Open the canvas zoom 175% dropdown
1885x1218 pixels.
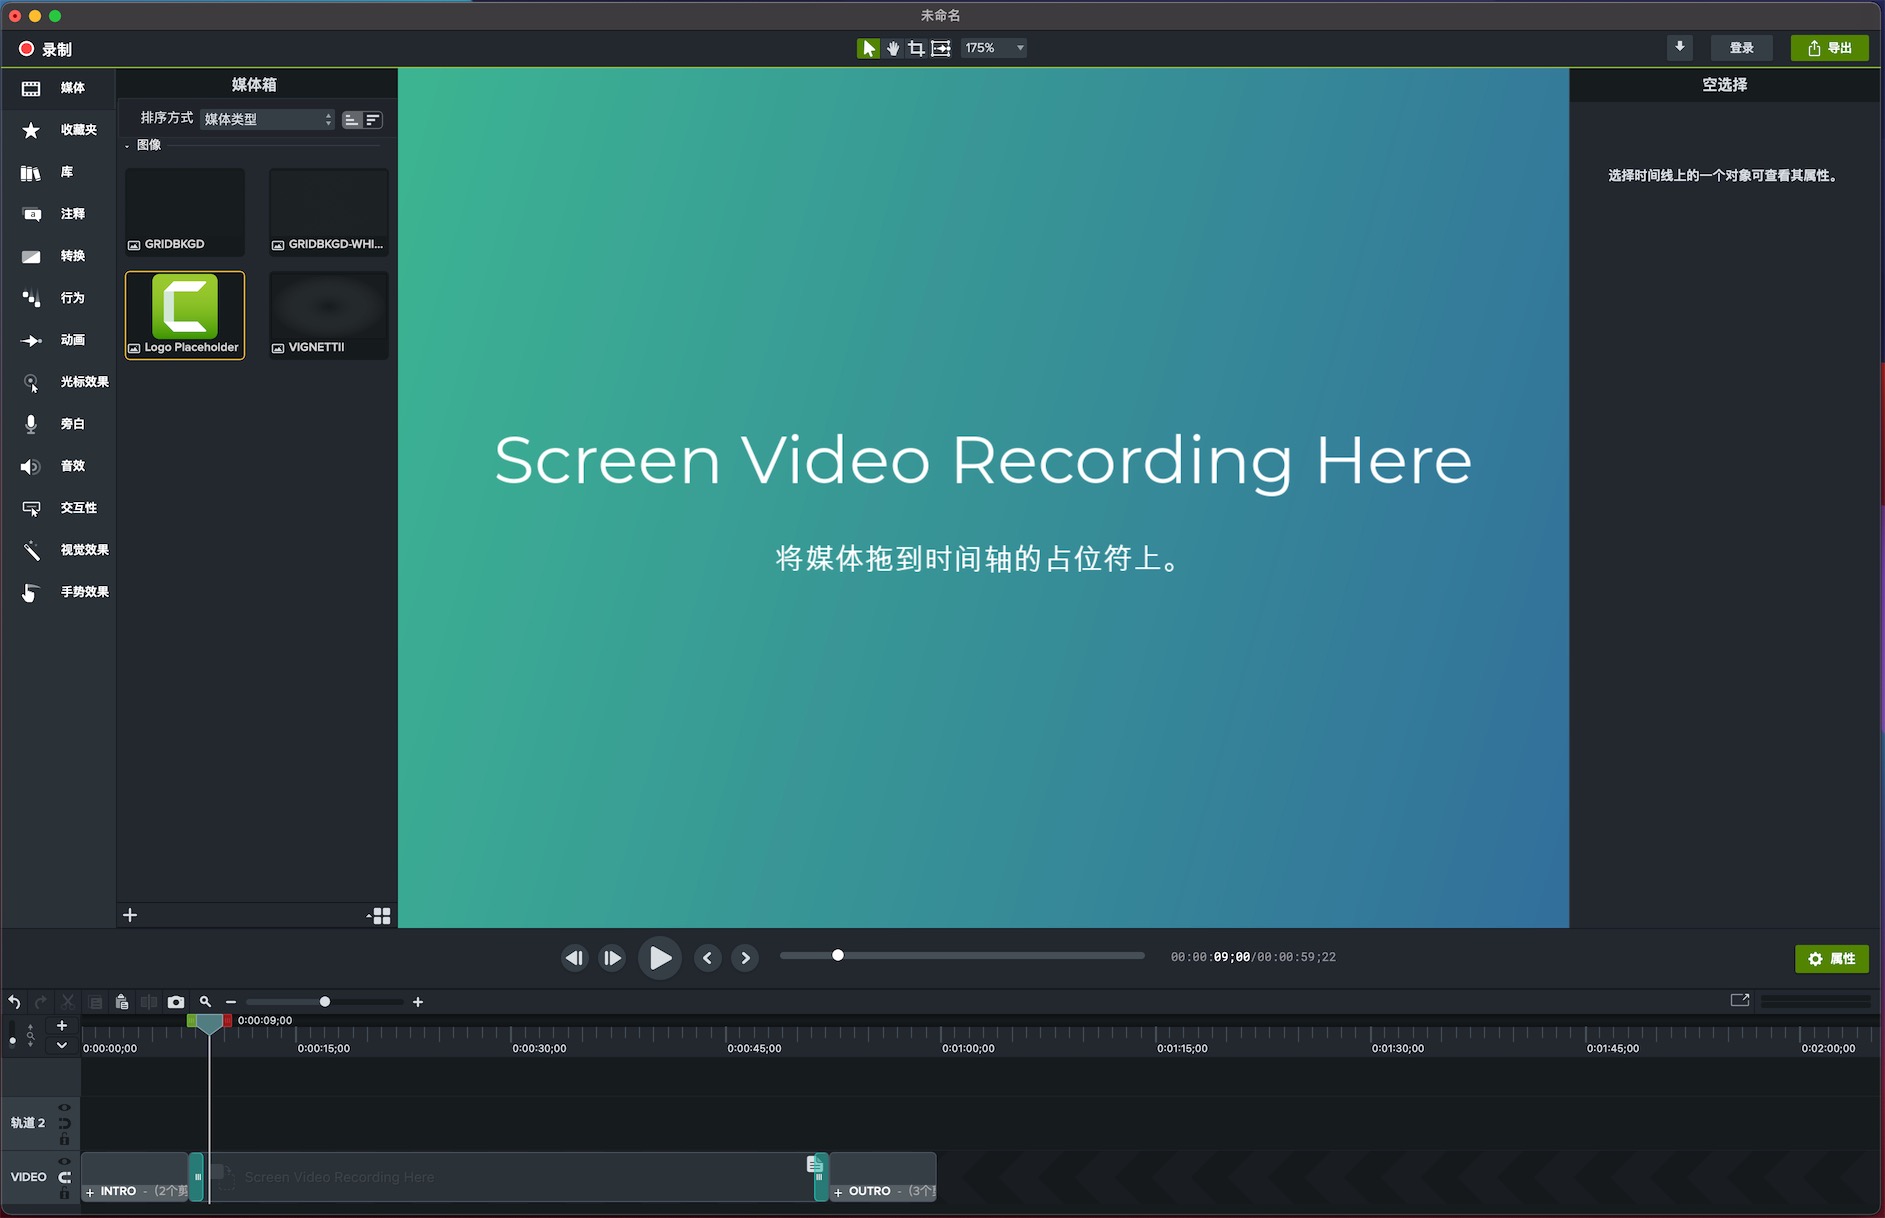coord(994,48)
